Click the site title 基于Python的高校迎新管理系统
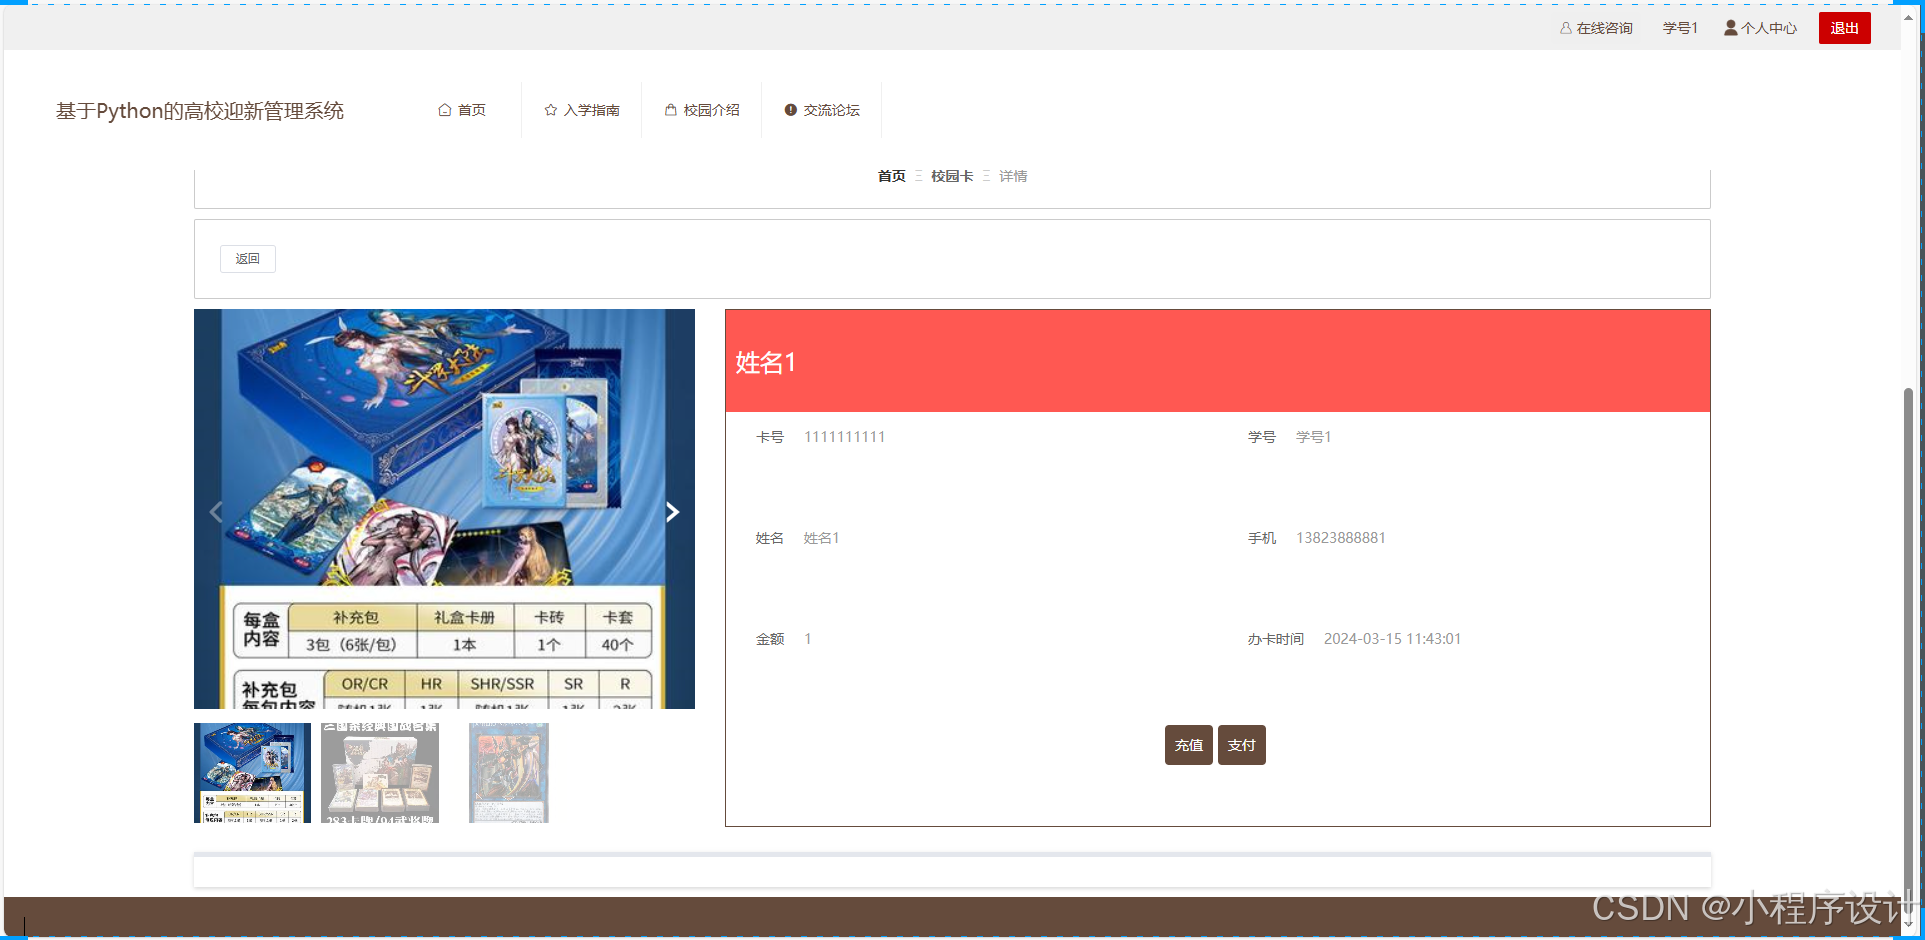 click(200, 111)
